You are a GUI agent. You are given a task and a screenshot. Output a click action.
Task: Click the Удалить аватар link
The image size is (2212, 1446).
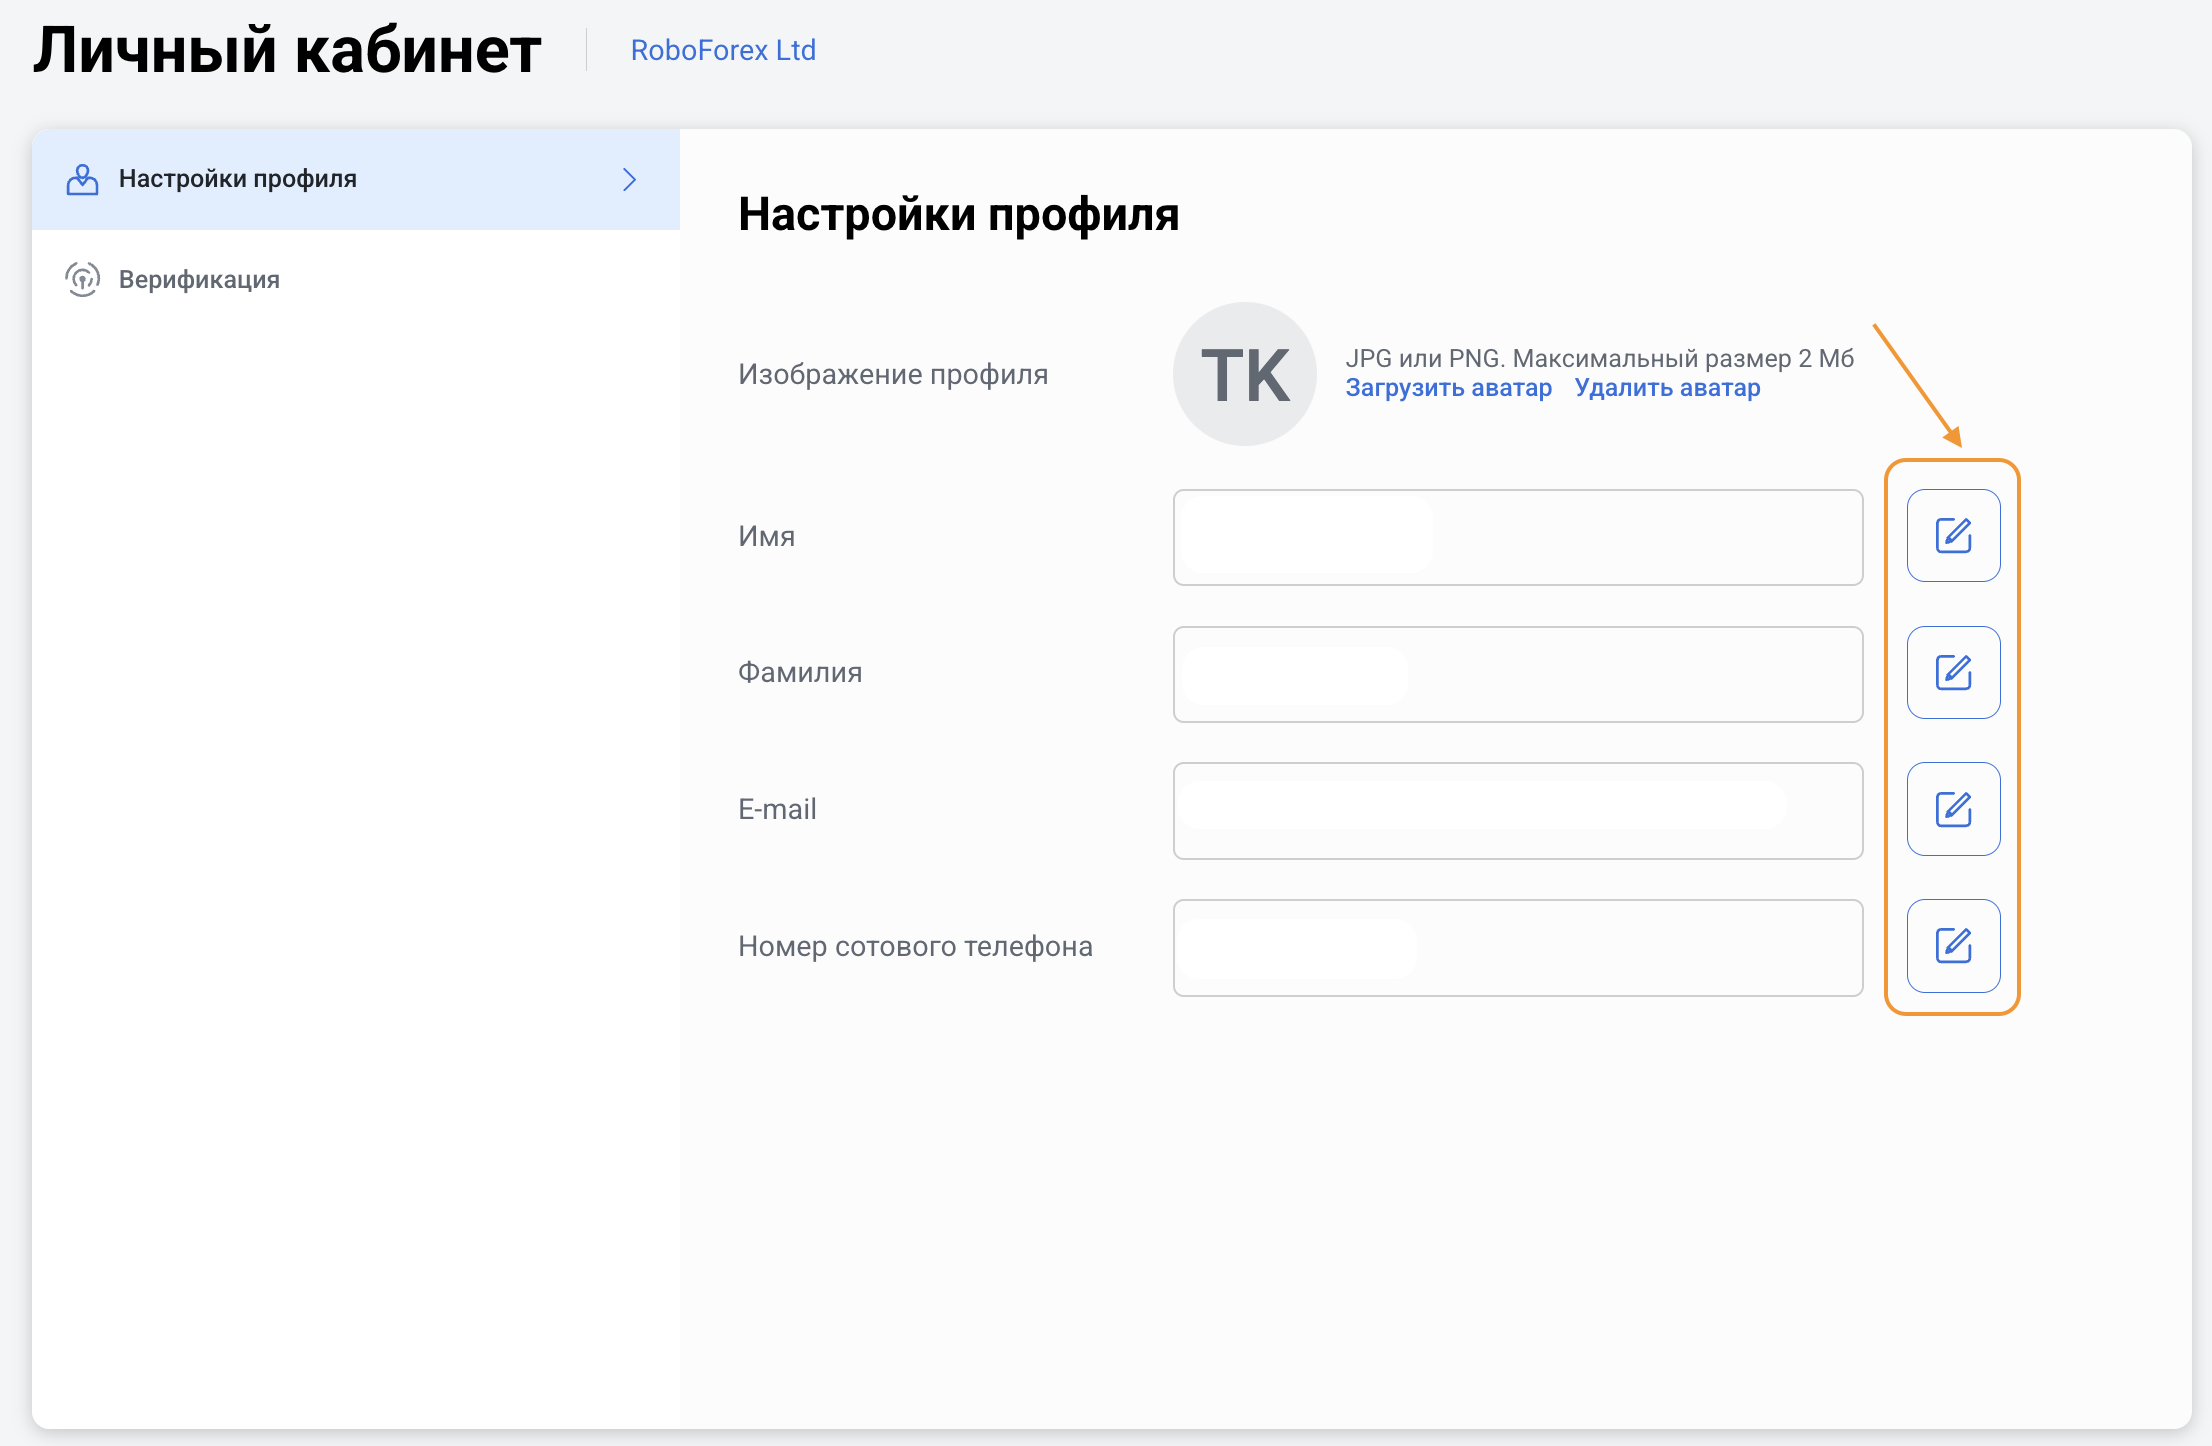[1667, 388]
